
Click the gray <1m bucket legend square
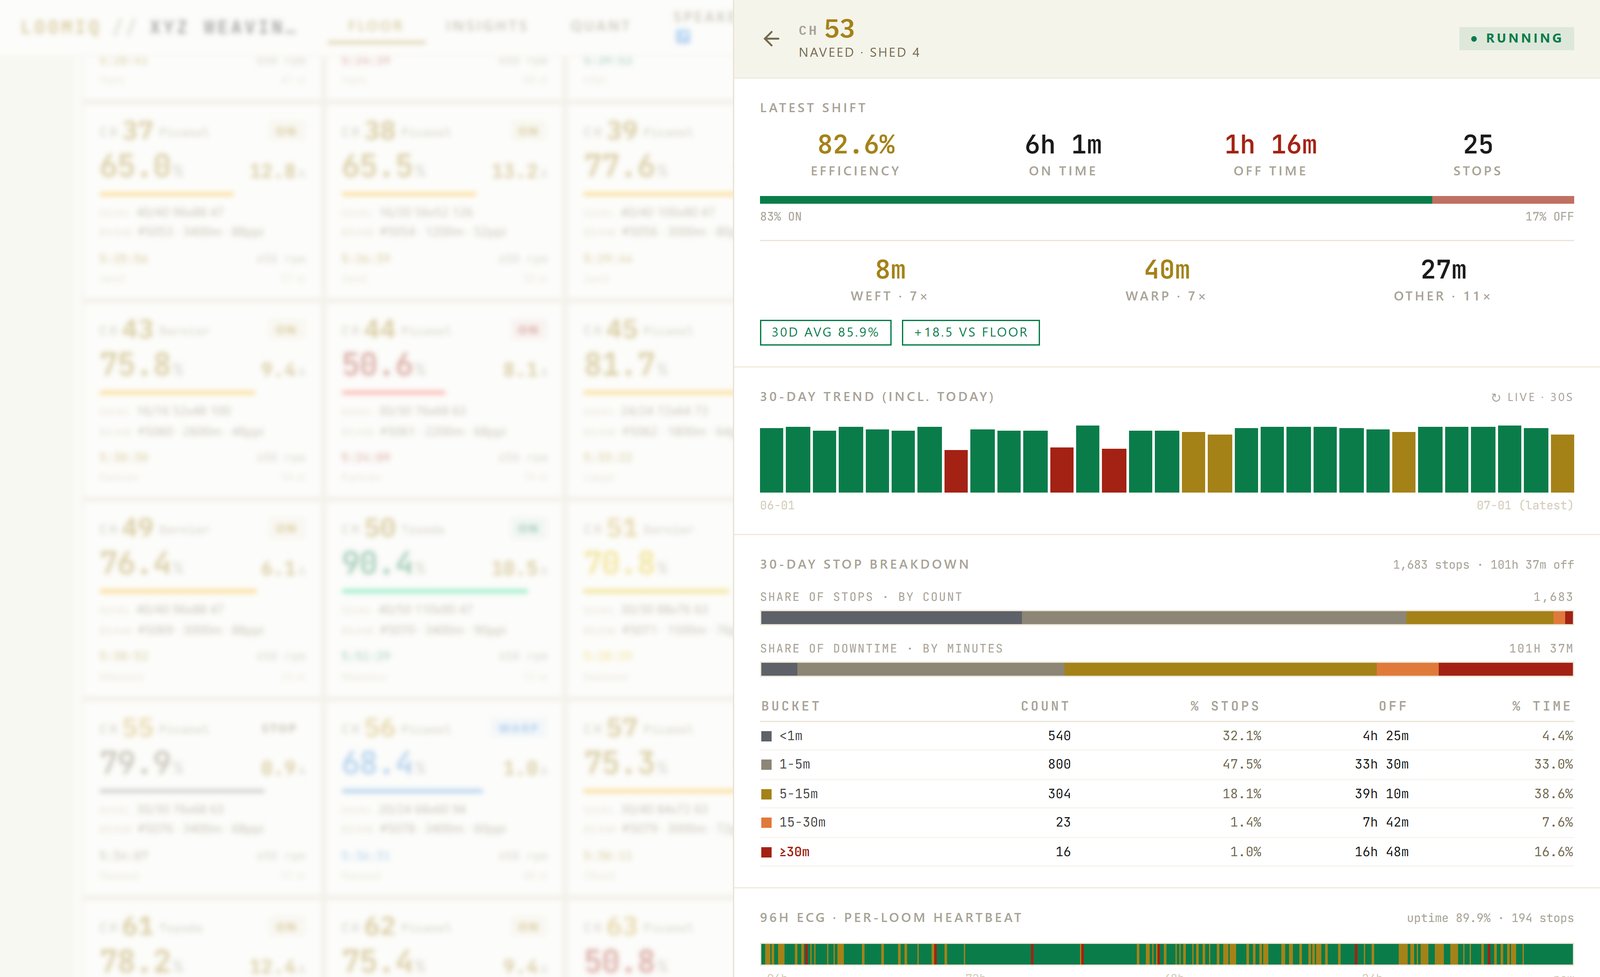(x=766, y=736)
